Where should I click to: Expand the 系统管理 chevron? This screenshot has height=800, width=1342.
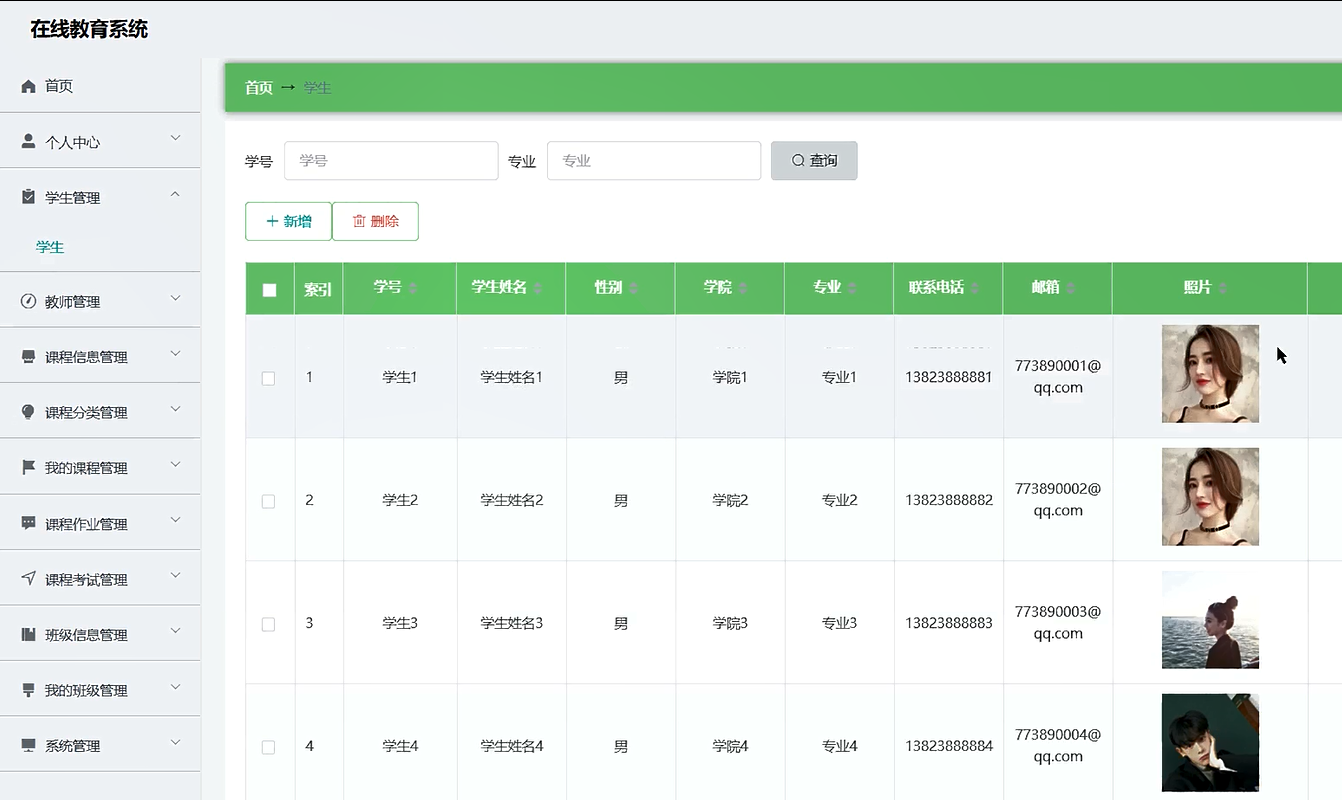pos(175,742)
